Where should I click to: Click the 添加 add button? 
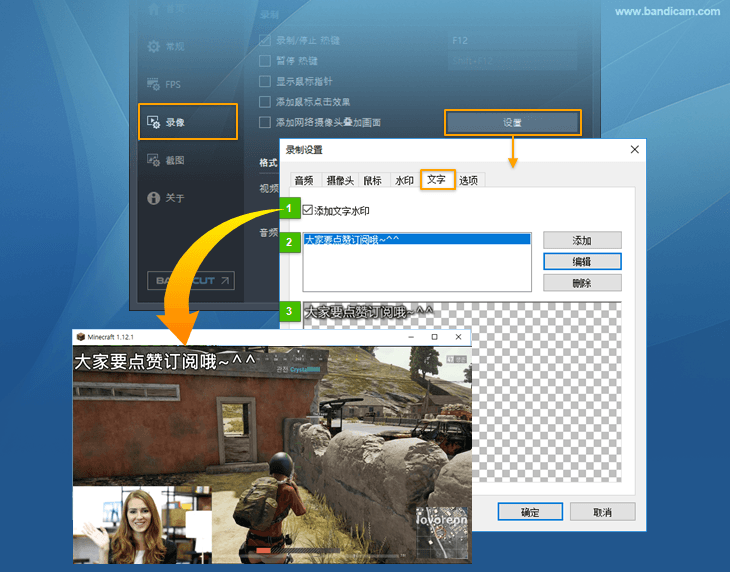(582, 240)
